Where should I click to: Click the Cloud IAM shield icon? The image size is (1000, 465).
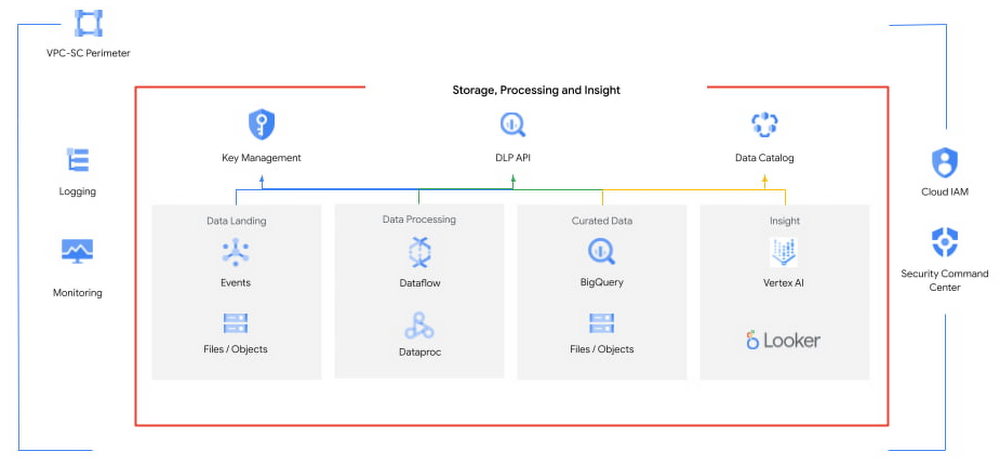[945, 163]
